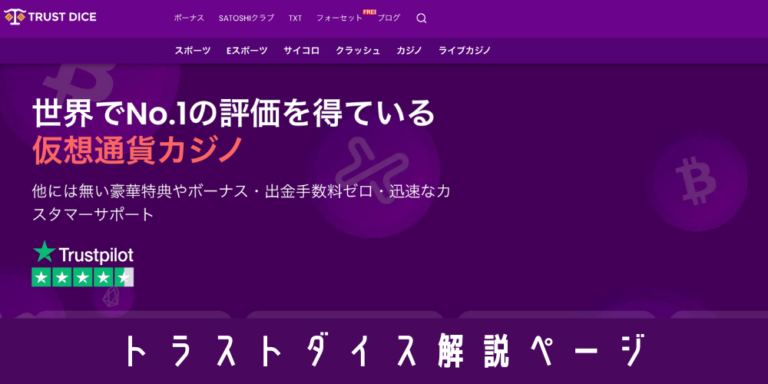Screen dimensions: 768x384
Task: Switch to the スポーツ tab
Action: click(193, 50)
